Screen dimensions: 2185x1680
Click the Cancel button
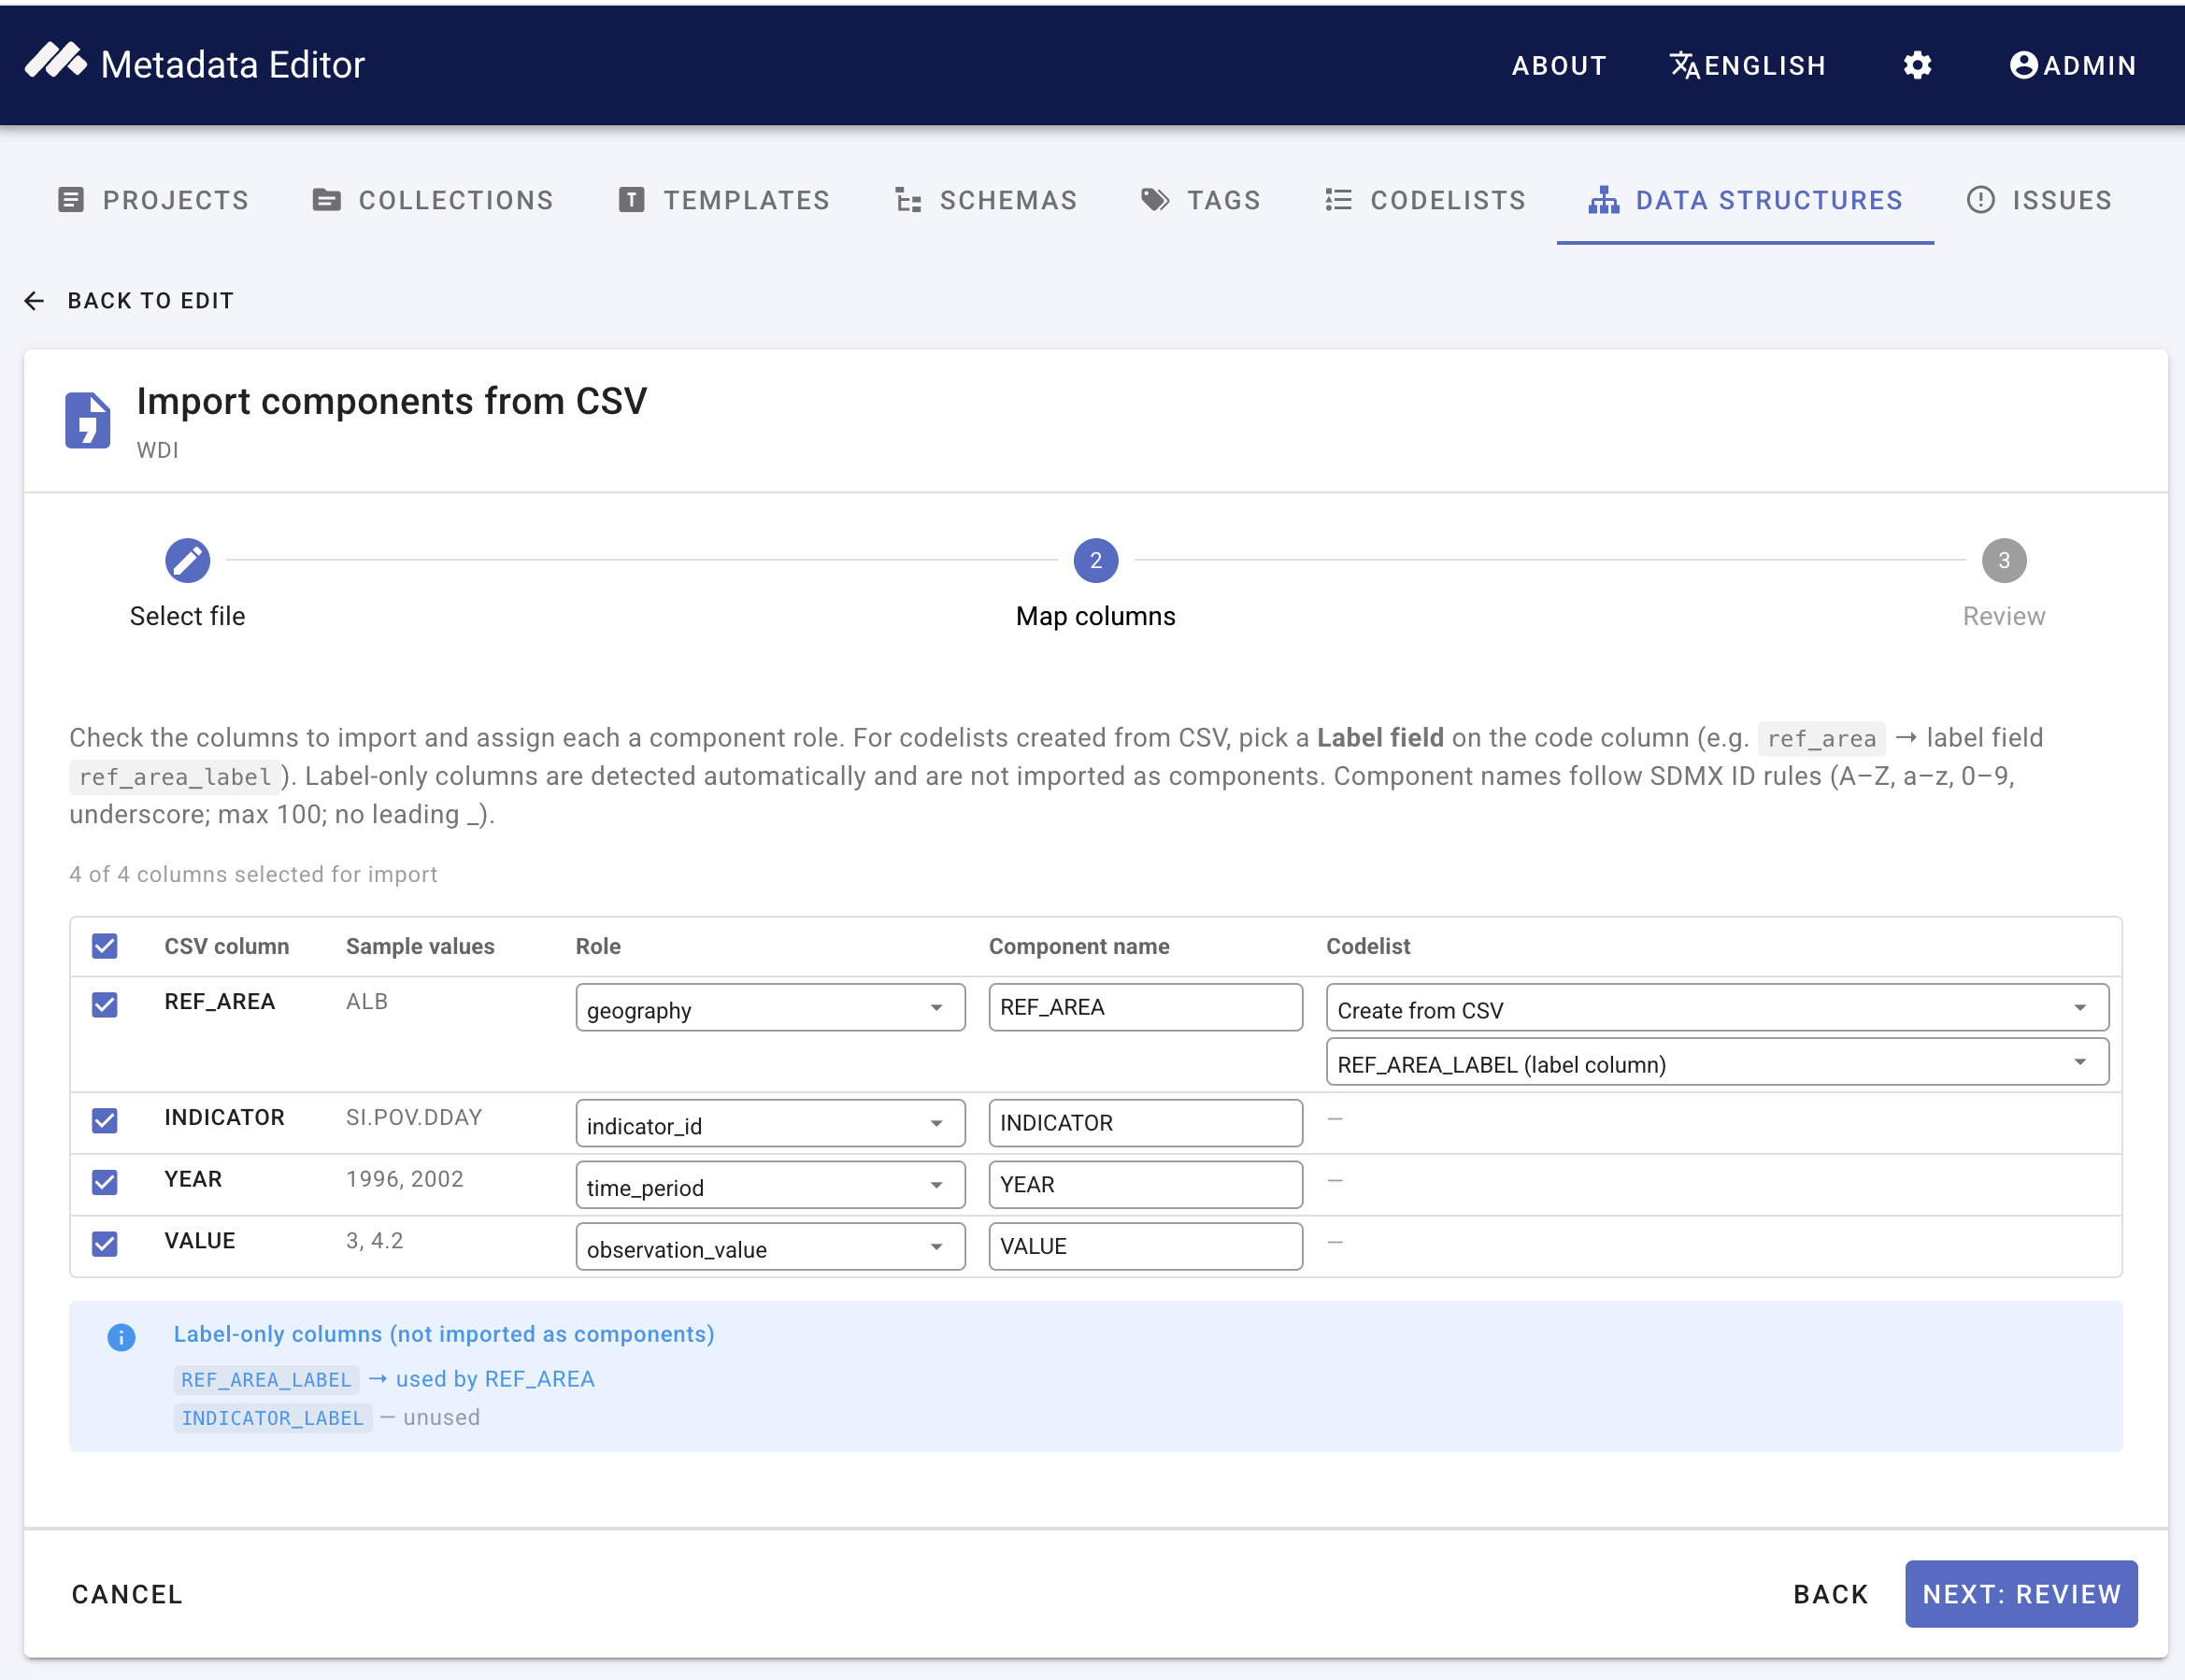pos(127,1594)
